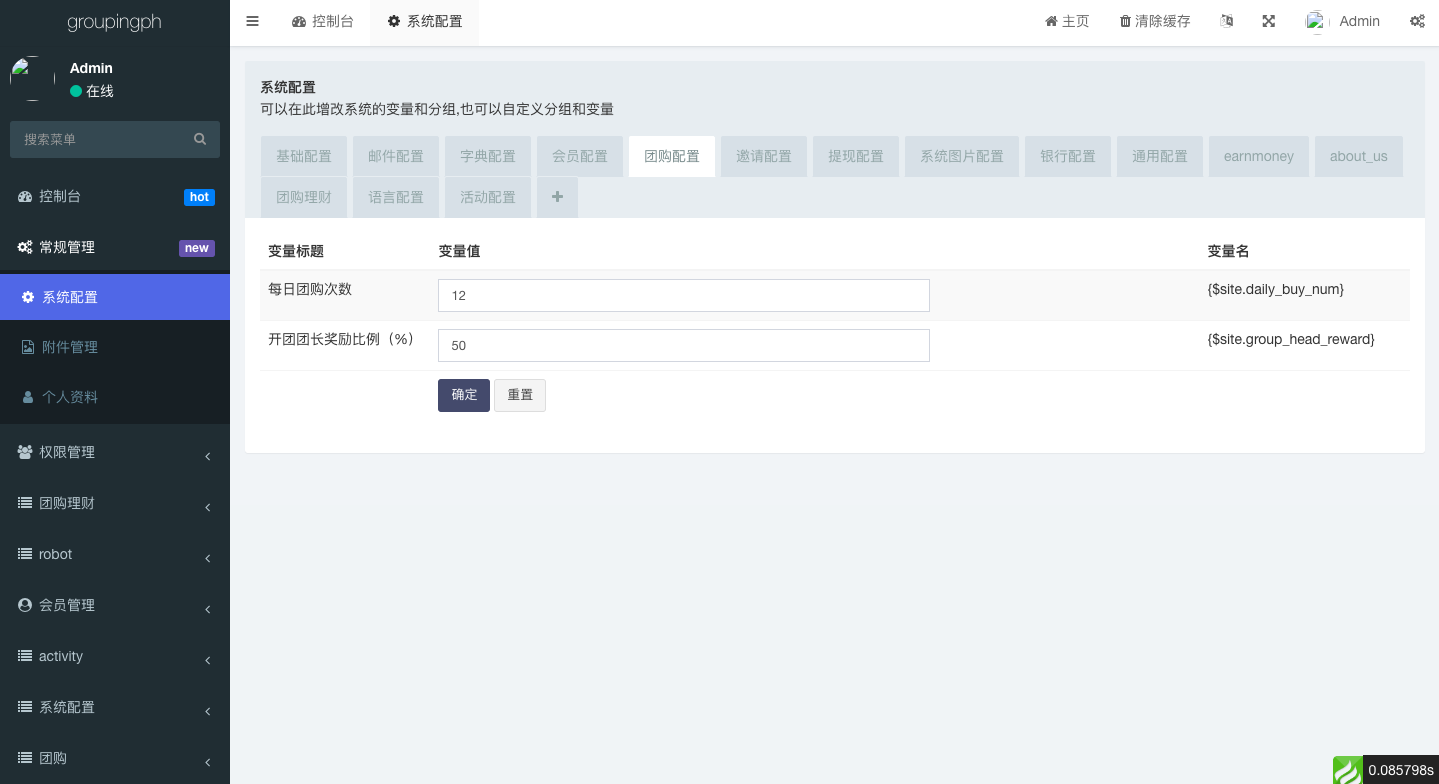1439x784 pixels.
Task: Open the settings cogs icon at top right
Action: 1417,21
